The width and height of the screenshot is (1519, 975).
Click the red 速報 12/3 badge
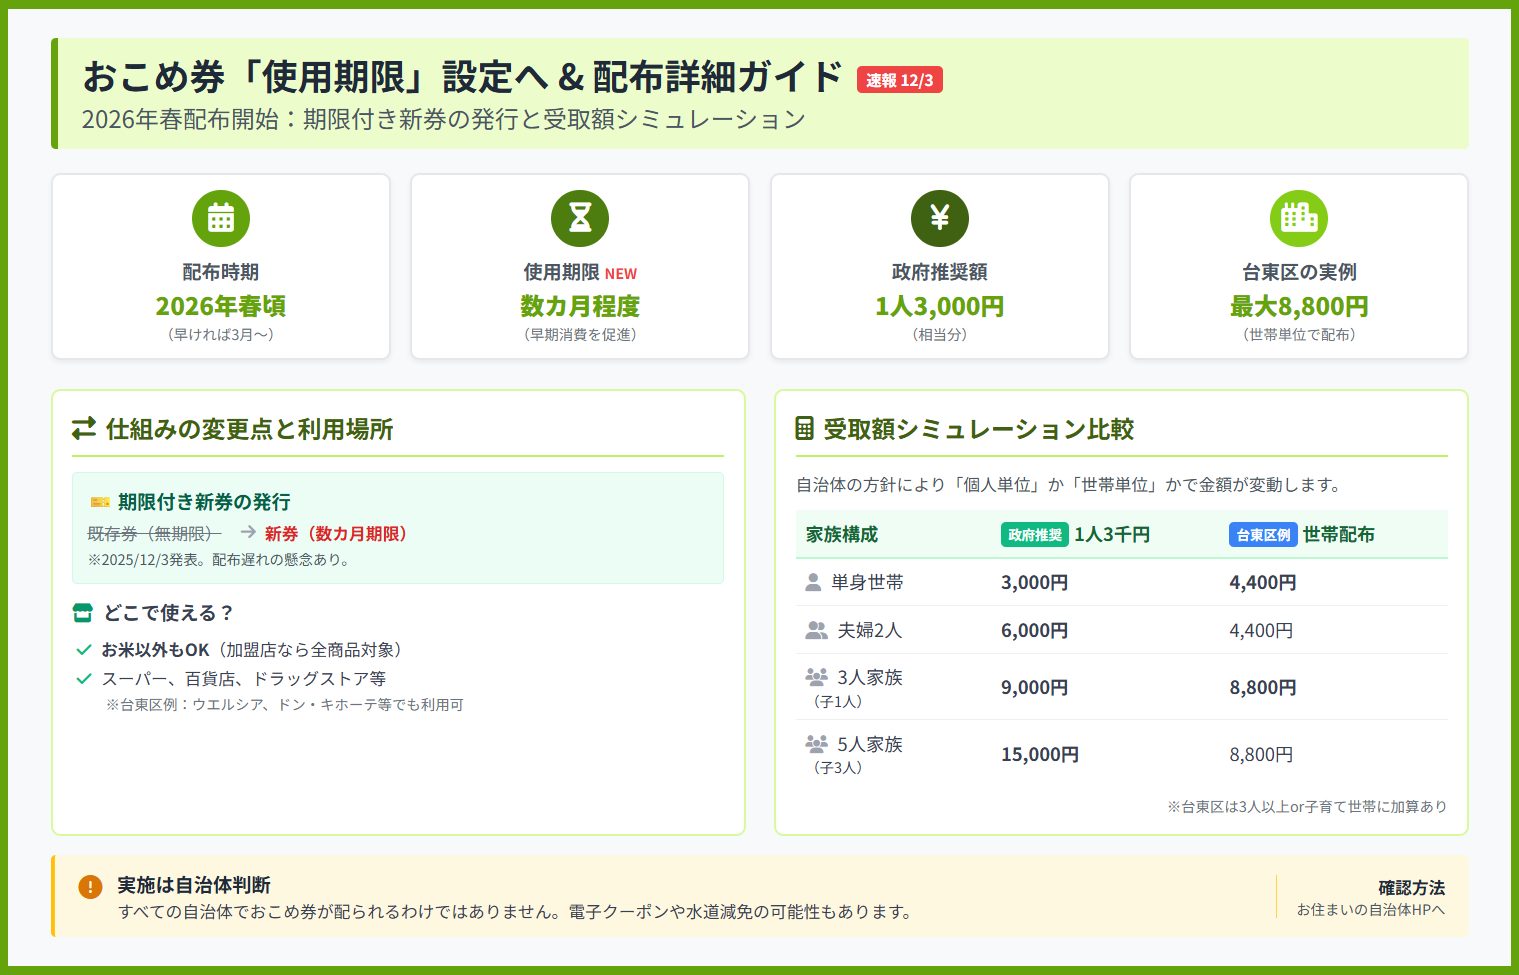tap(899, 80)
